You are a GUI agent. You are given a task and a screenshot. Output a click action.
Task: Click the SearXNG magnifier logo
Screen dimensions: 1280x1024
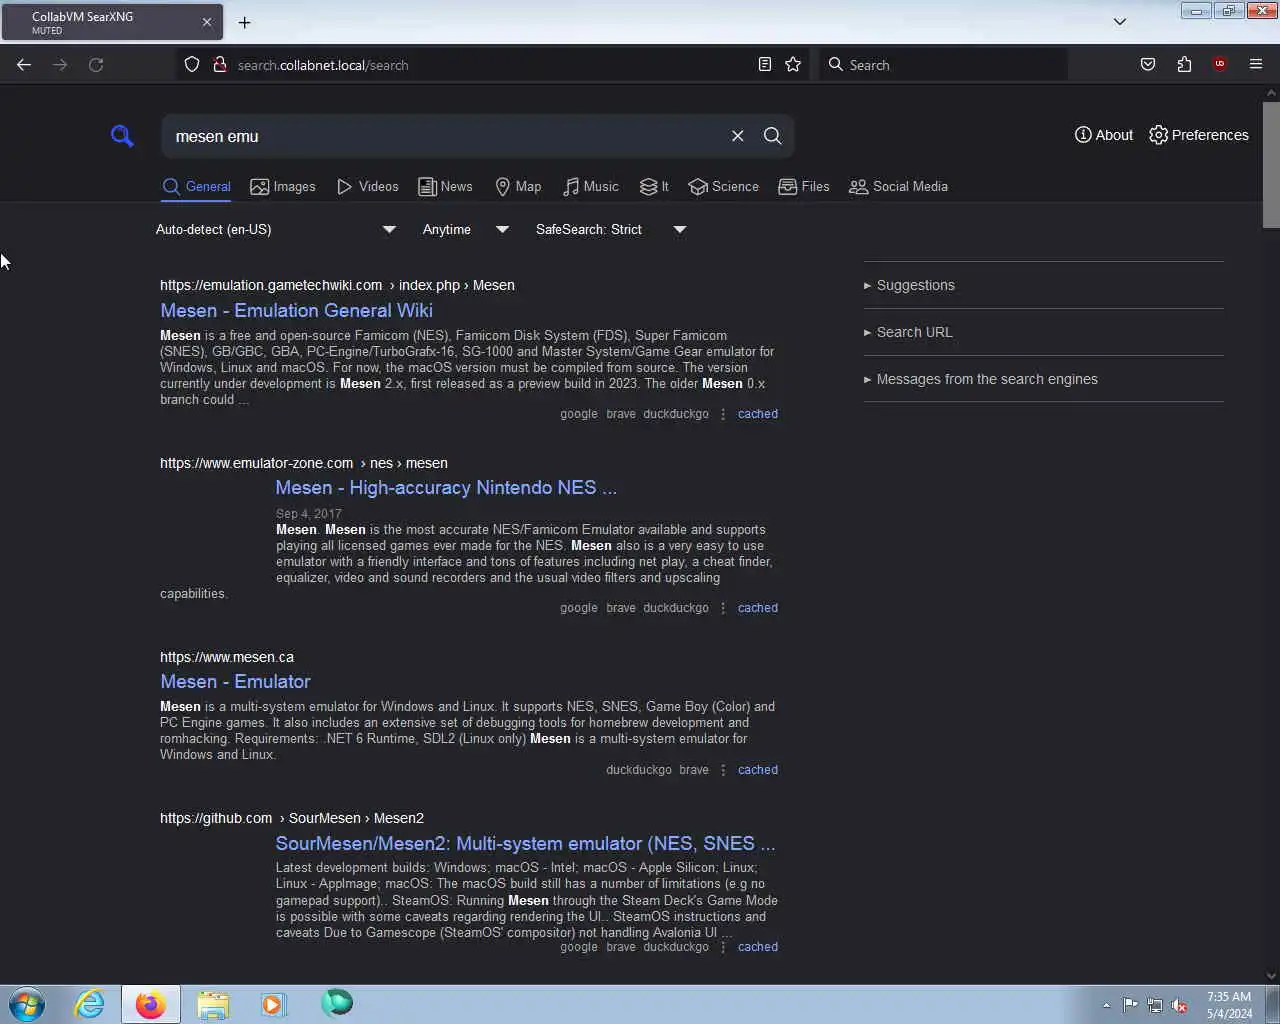122,136
